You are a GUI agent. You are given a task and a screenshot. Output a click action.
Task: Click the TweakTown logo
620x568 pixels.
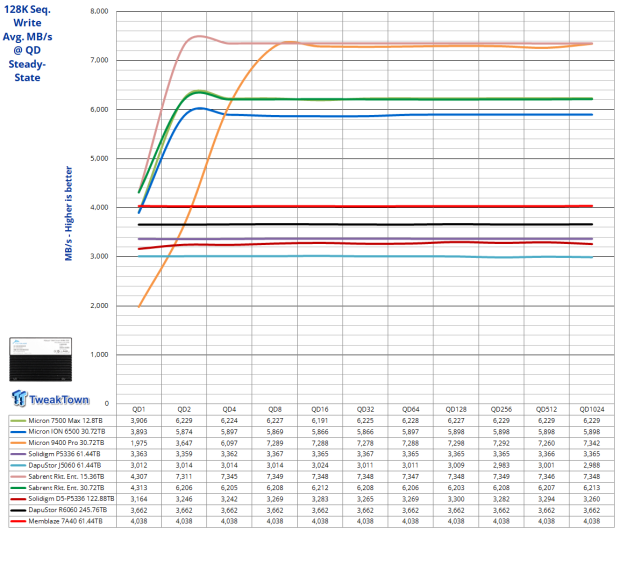point(51,398)
